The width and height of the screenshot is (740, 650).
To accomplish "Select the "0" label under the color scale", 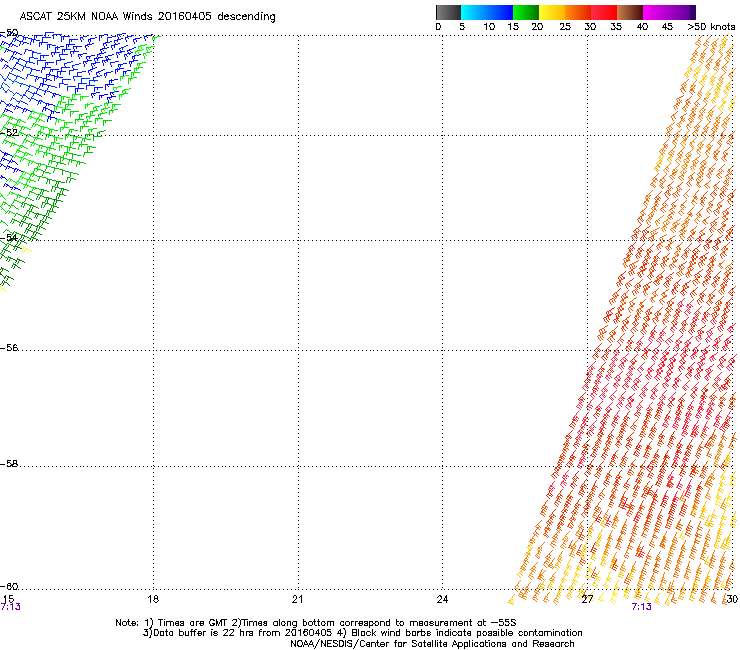I will click(438, 27).
